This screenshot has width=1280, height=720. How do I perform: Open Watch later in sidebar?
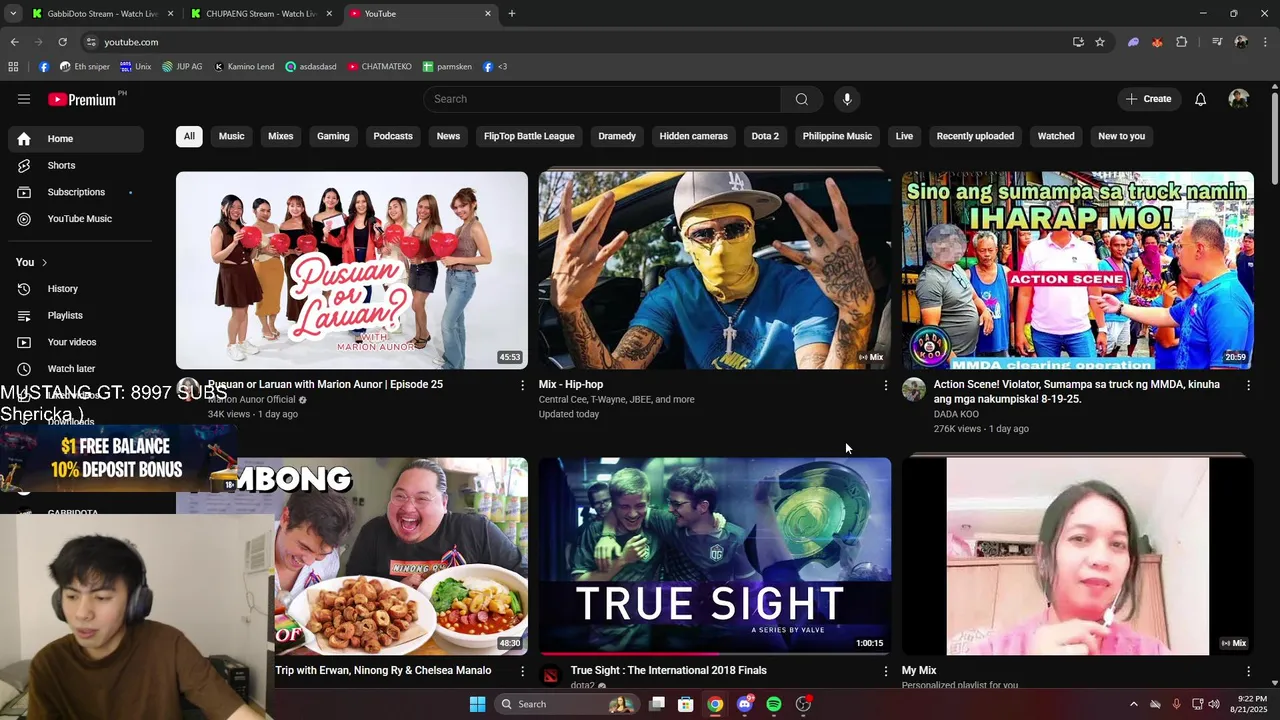[76, 369]
